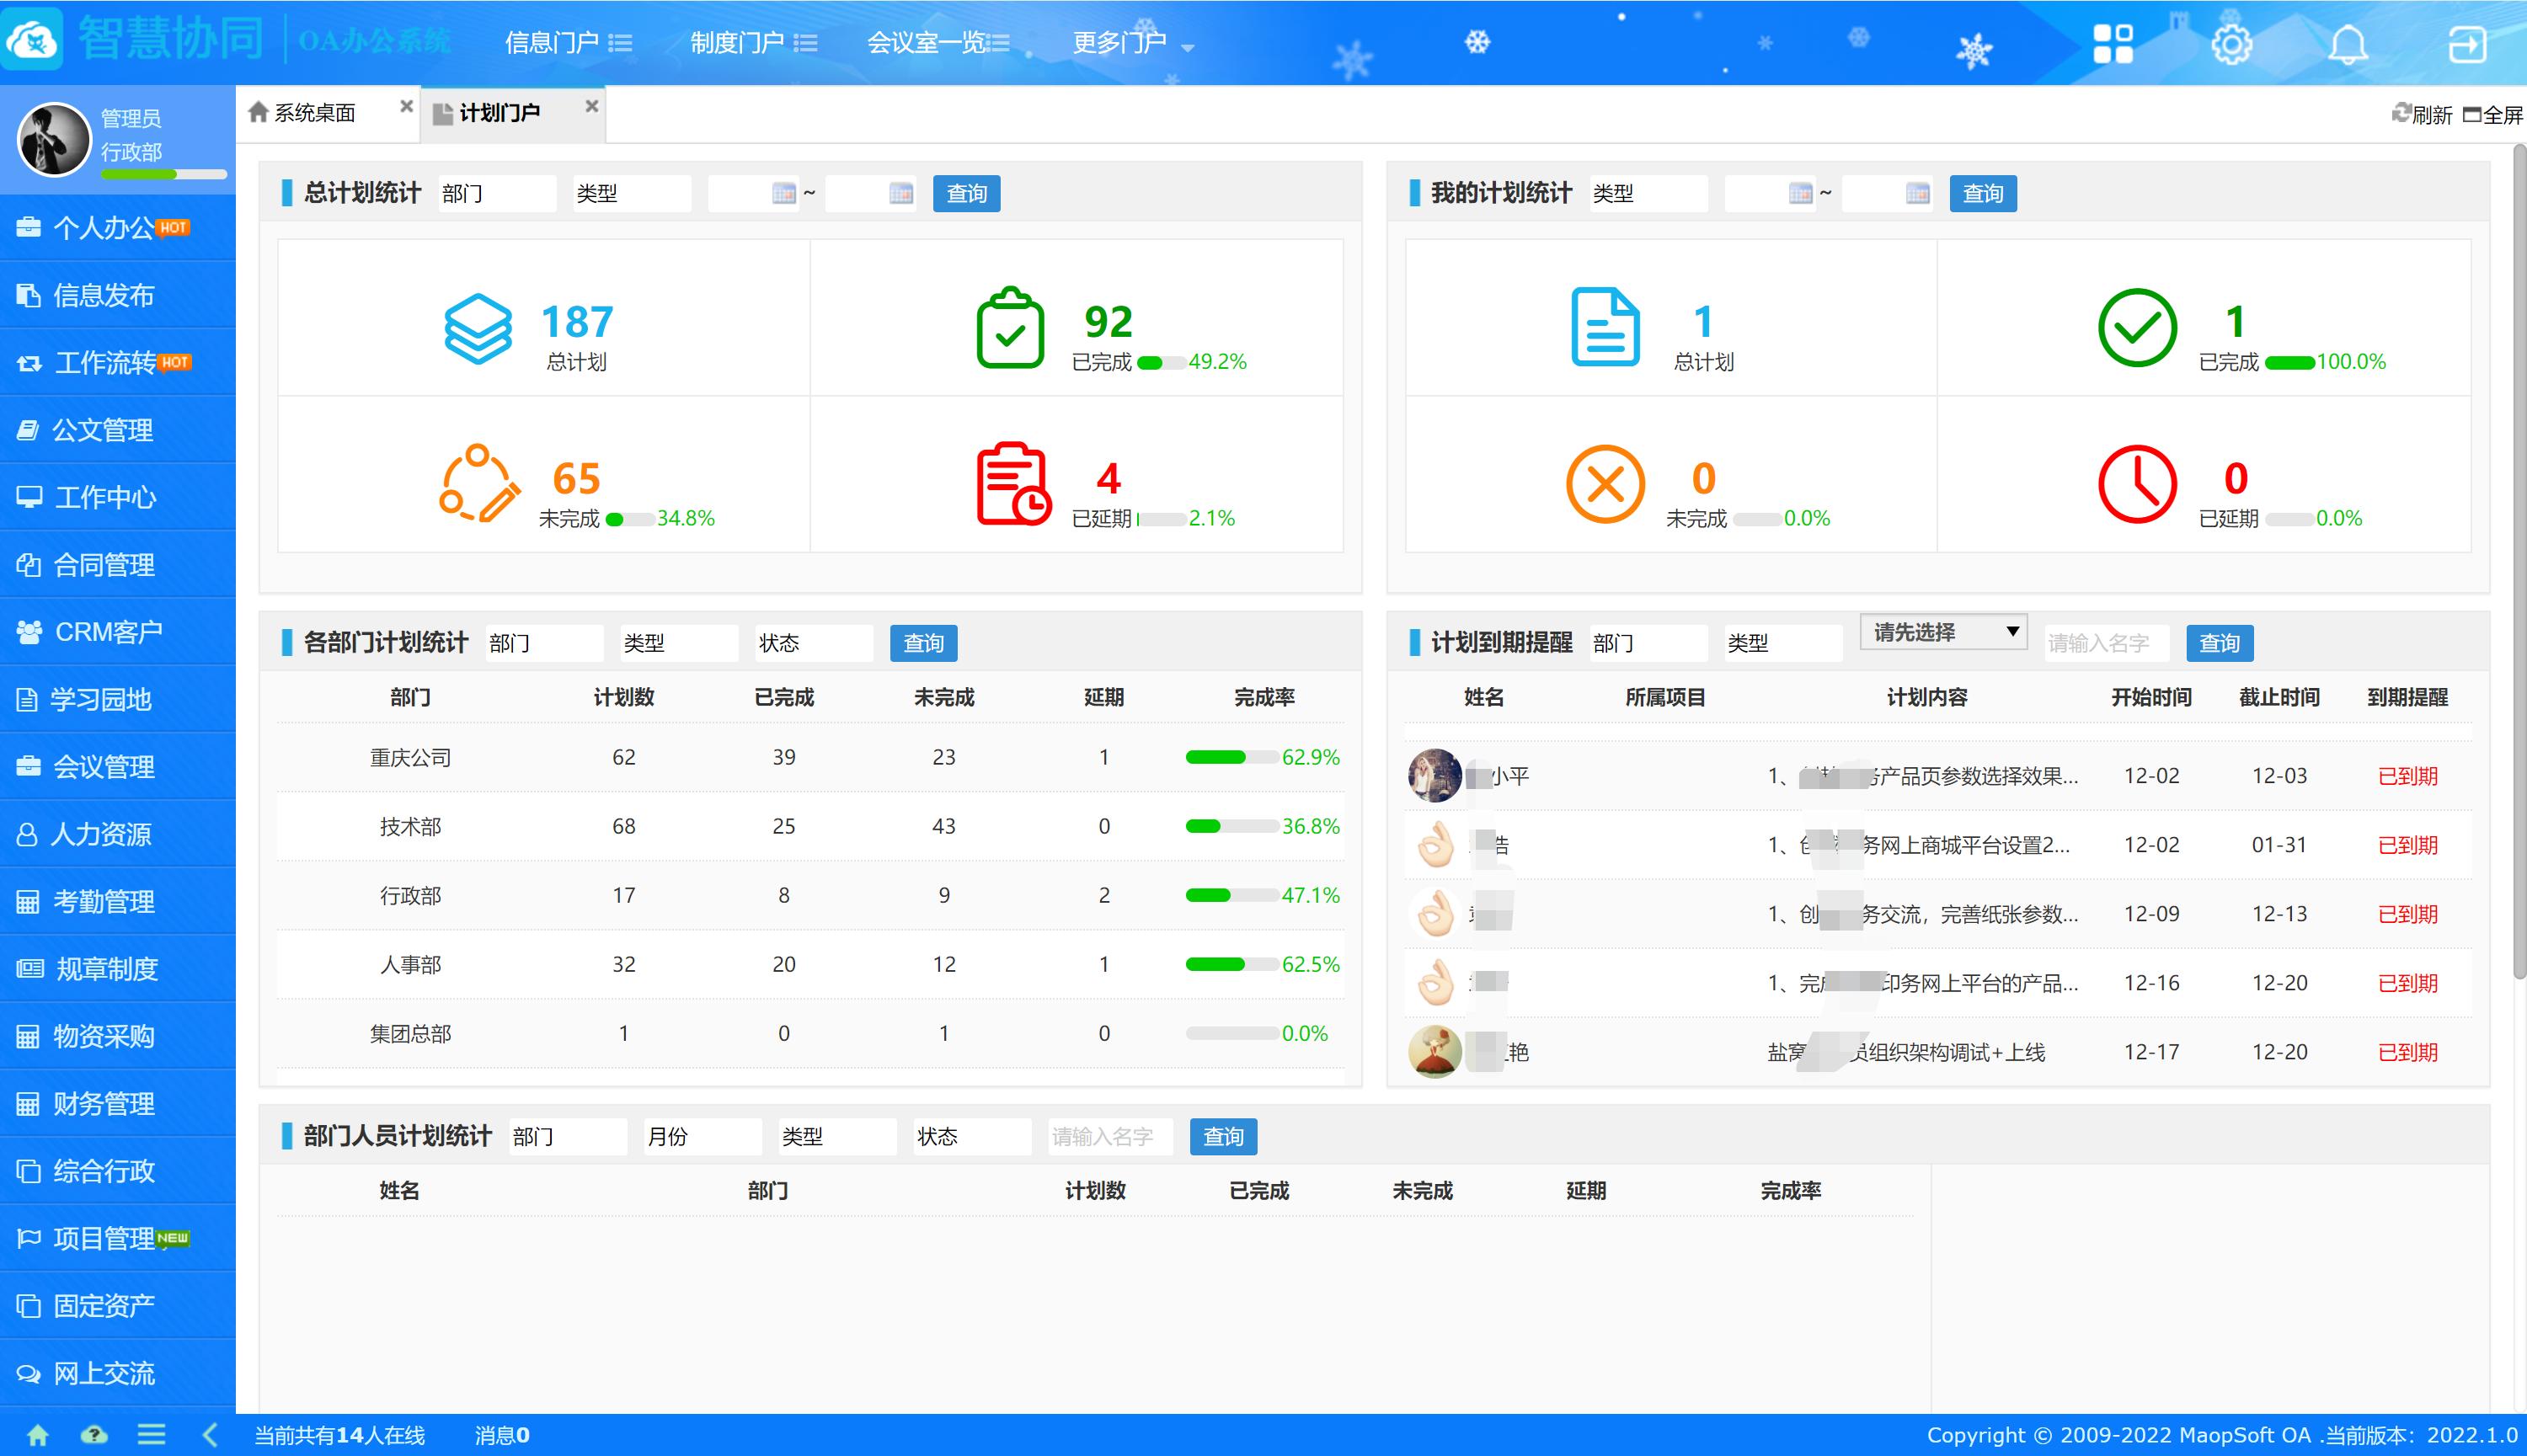Open the 请先选择 dropdown
The height and width of the screenshot is (1456, 2527).
pyautogui.click(x=1941, y=631)
